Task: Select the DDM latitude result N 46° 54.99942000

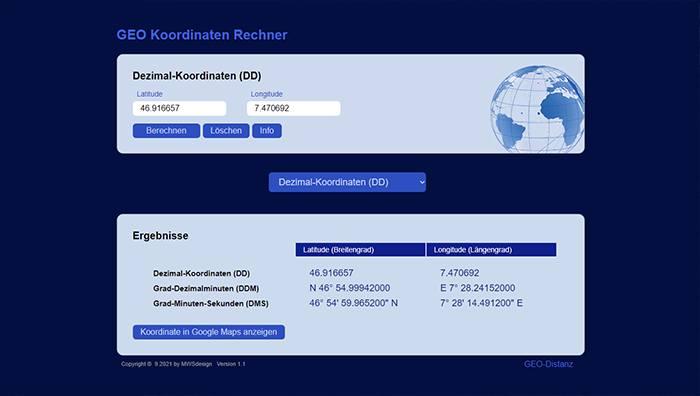Action: tap(350, 288)
